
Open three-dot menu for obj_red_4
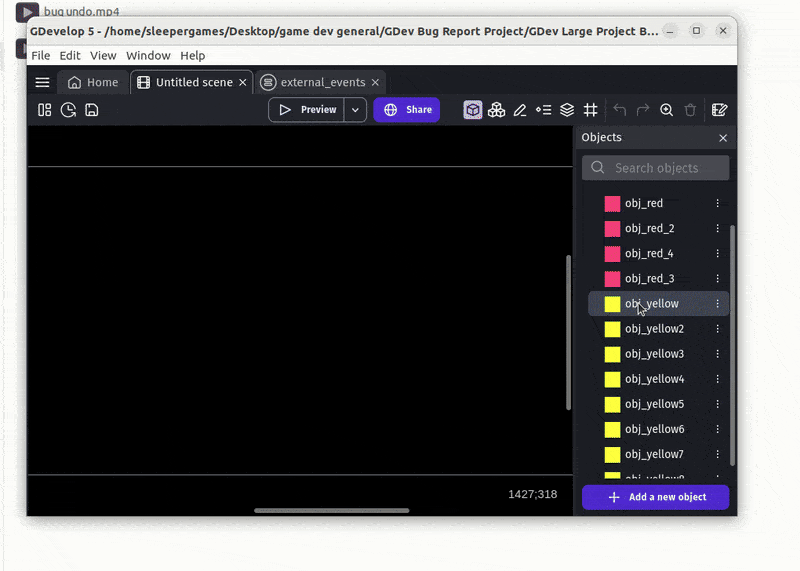pyautogui.click(x=717, y=253)
